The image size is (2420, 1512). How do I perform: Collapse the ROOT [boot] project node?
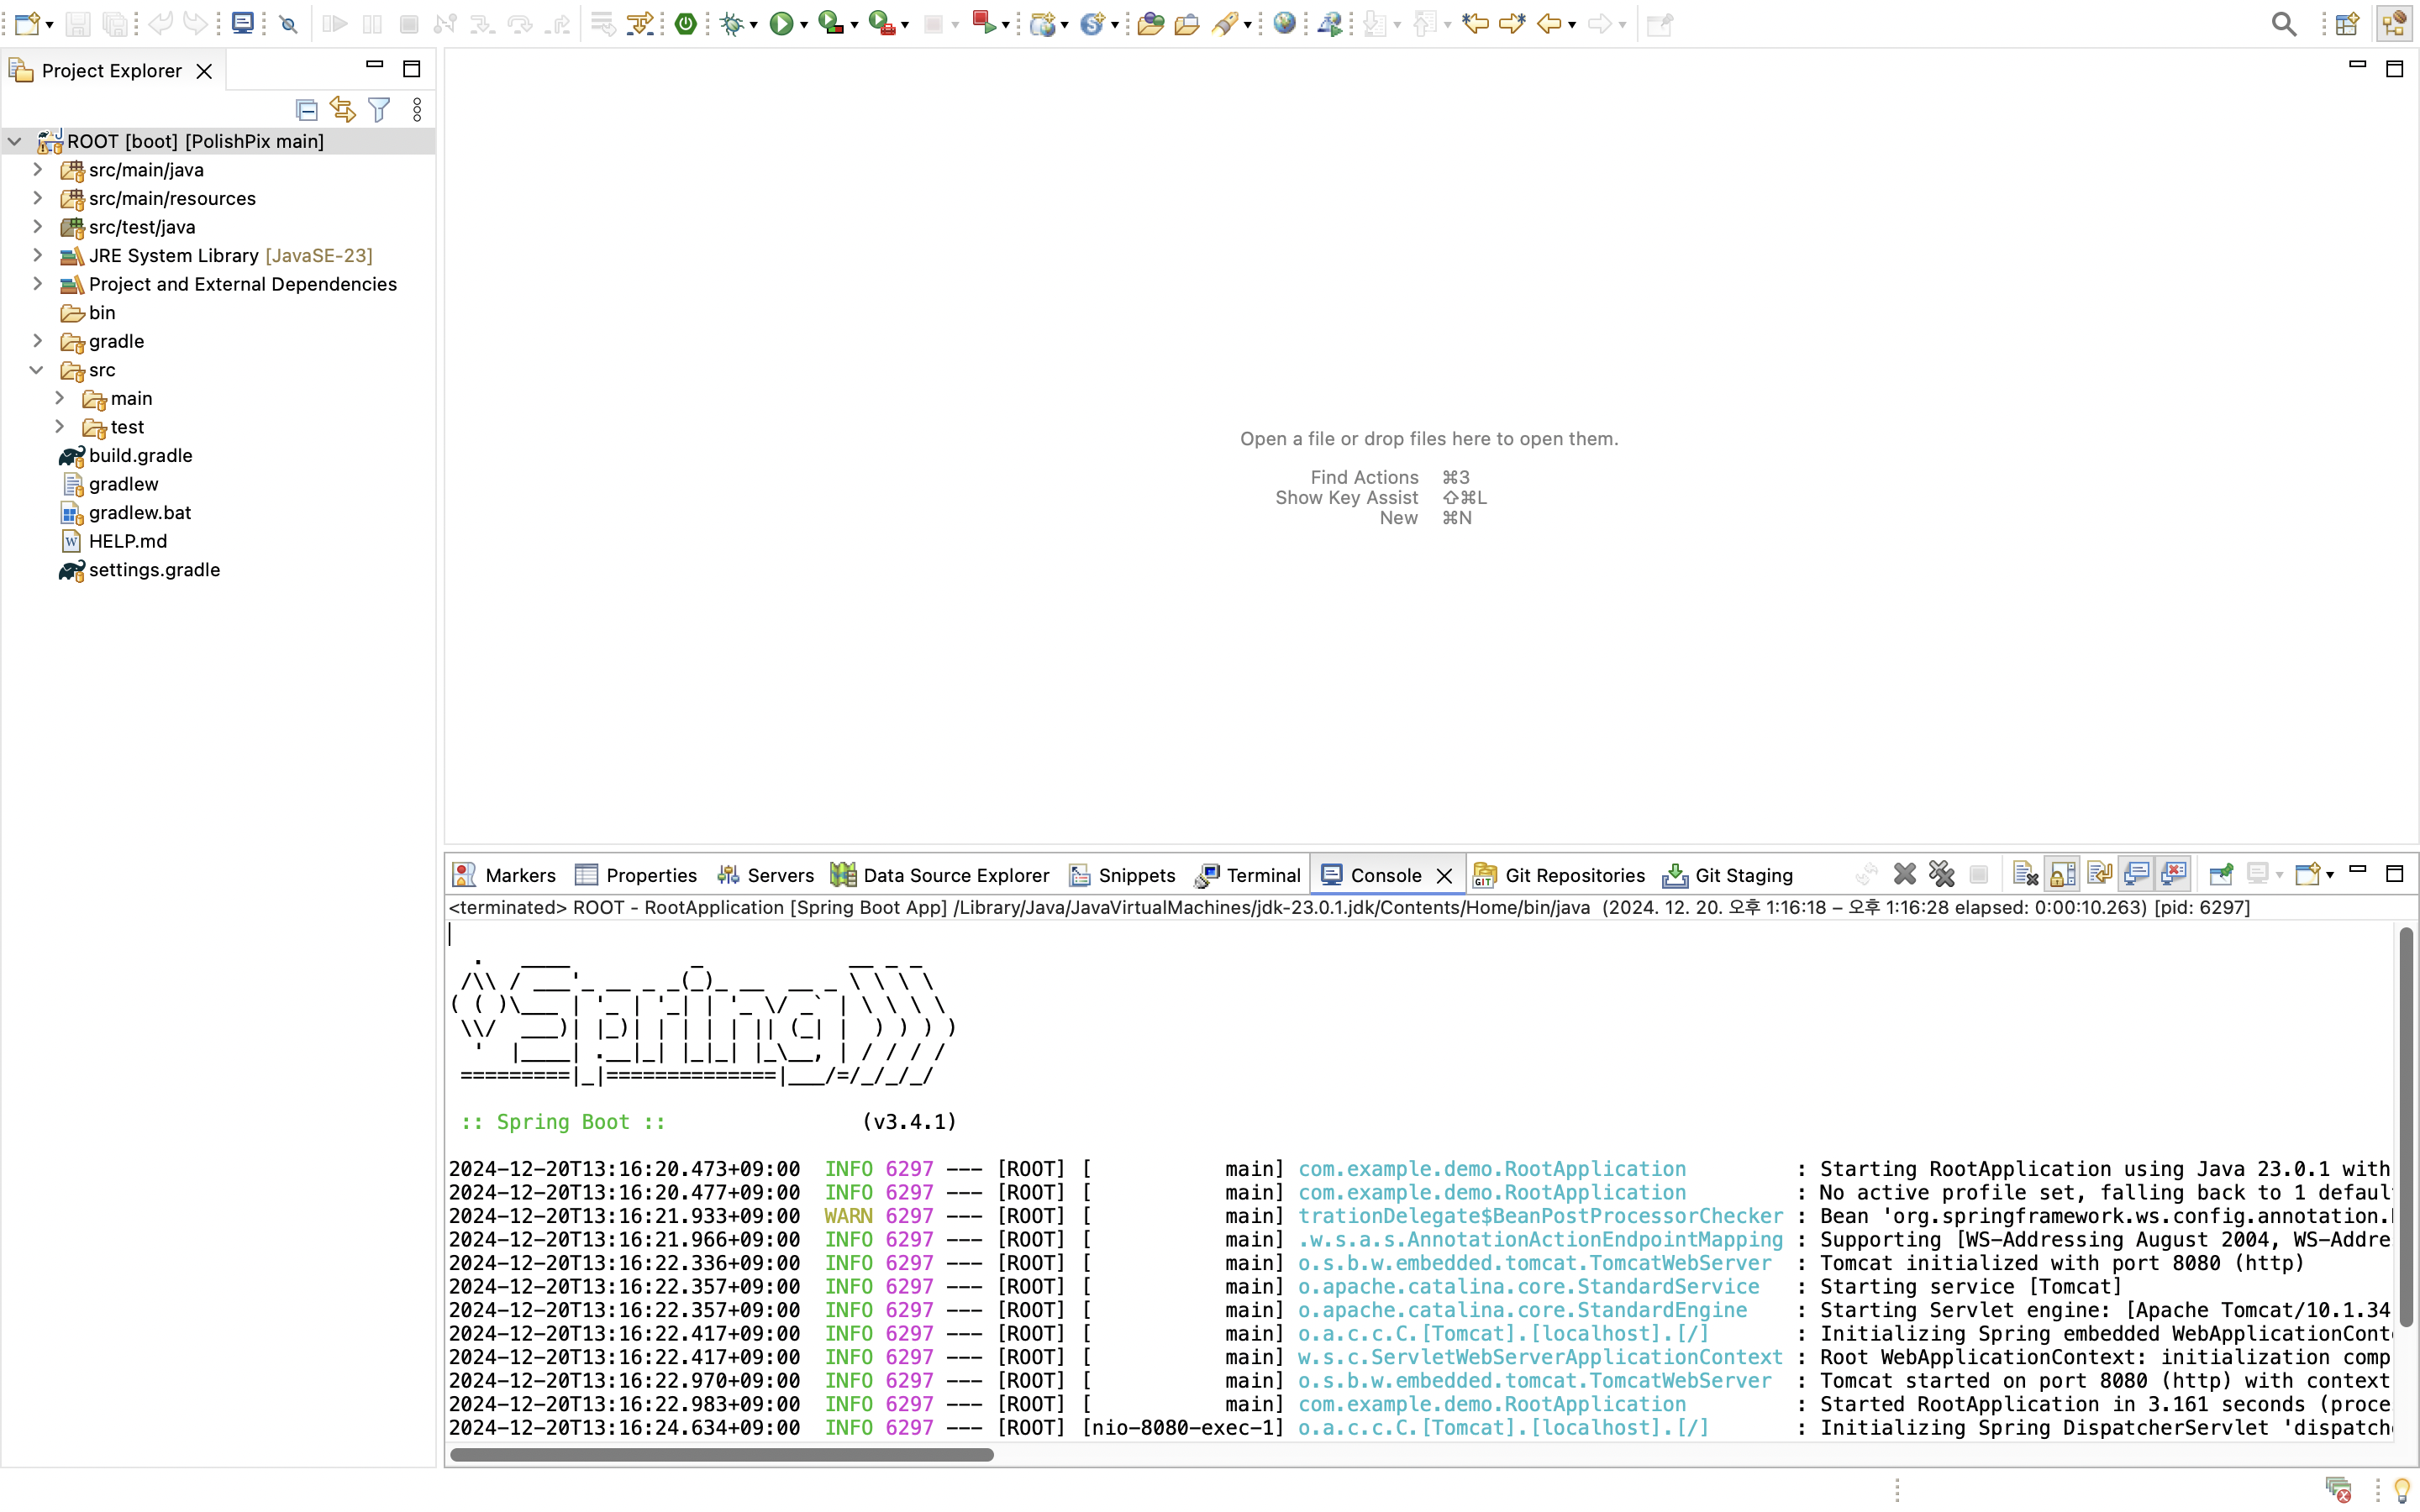(x=15, y=141)
